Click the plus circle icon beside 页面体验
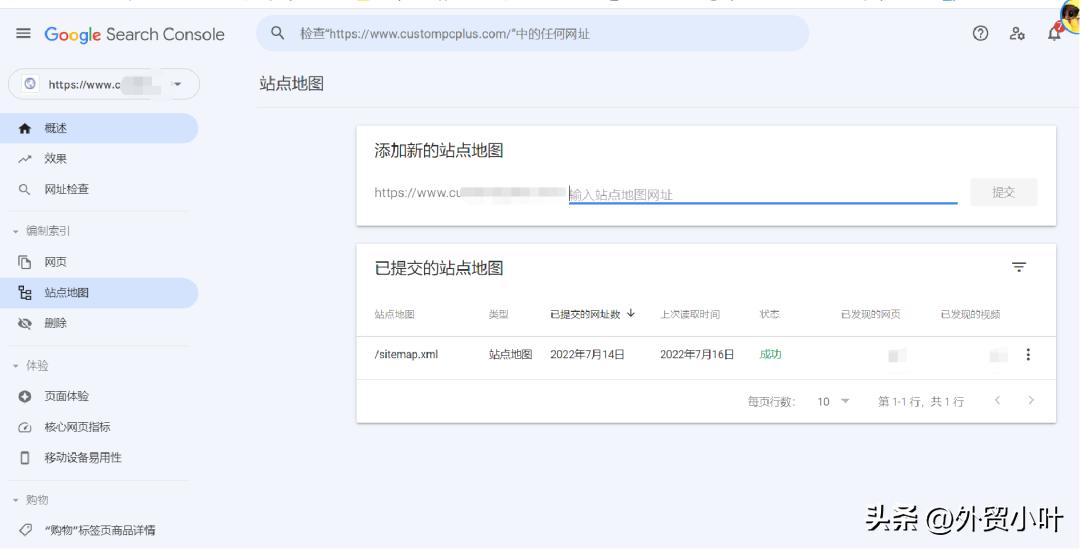Image resolution: width=1080 pixels, height=549 pixels. pyautogui.click(x=25, y=397)
